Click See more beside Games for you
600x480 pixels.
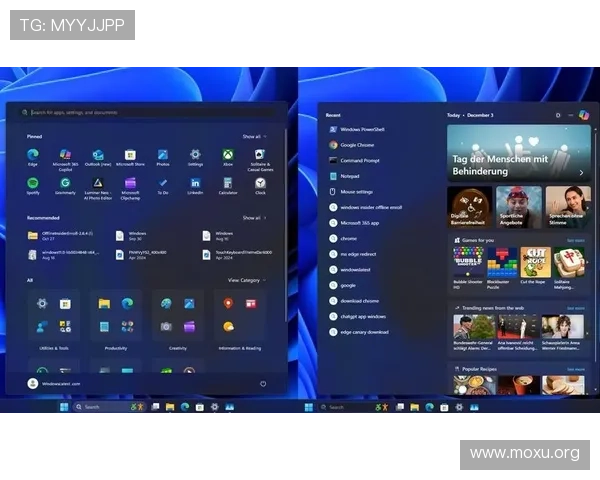pos(575,240)
